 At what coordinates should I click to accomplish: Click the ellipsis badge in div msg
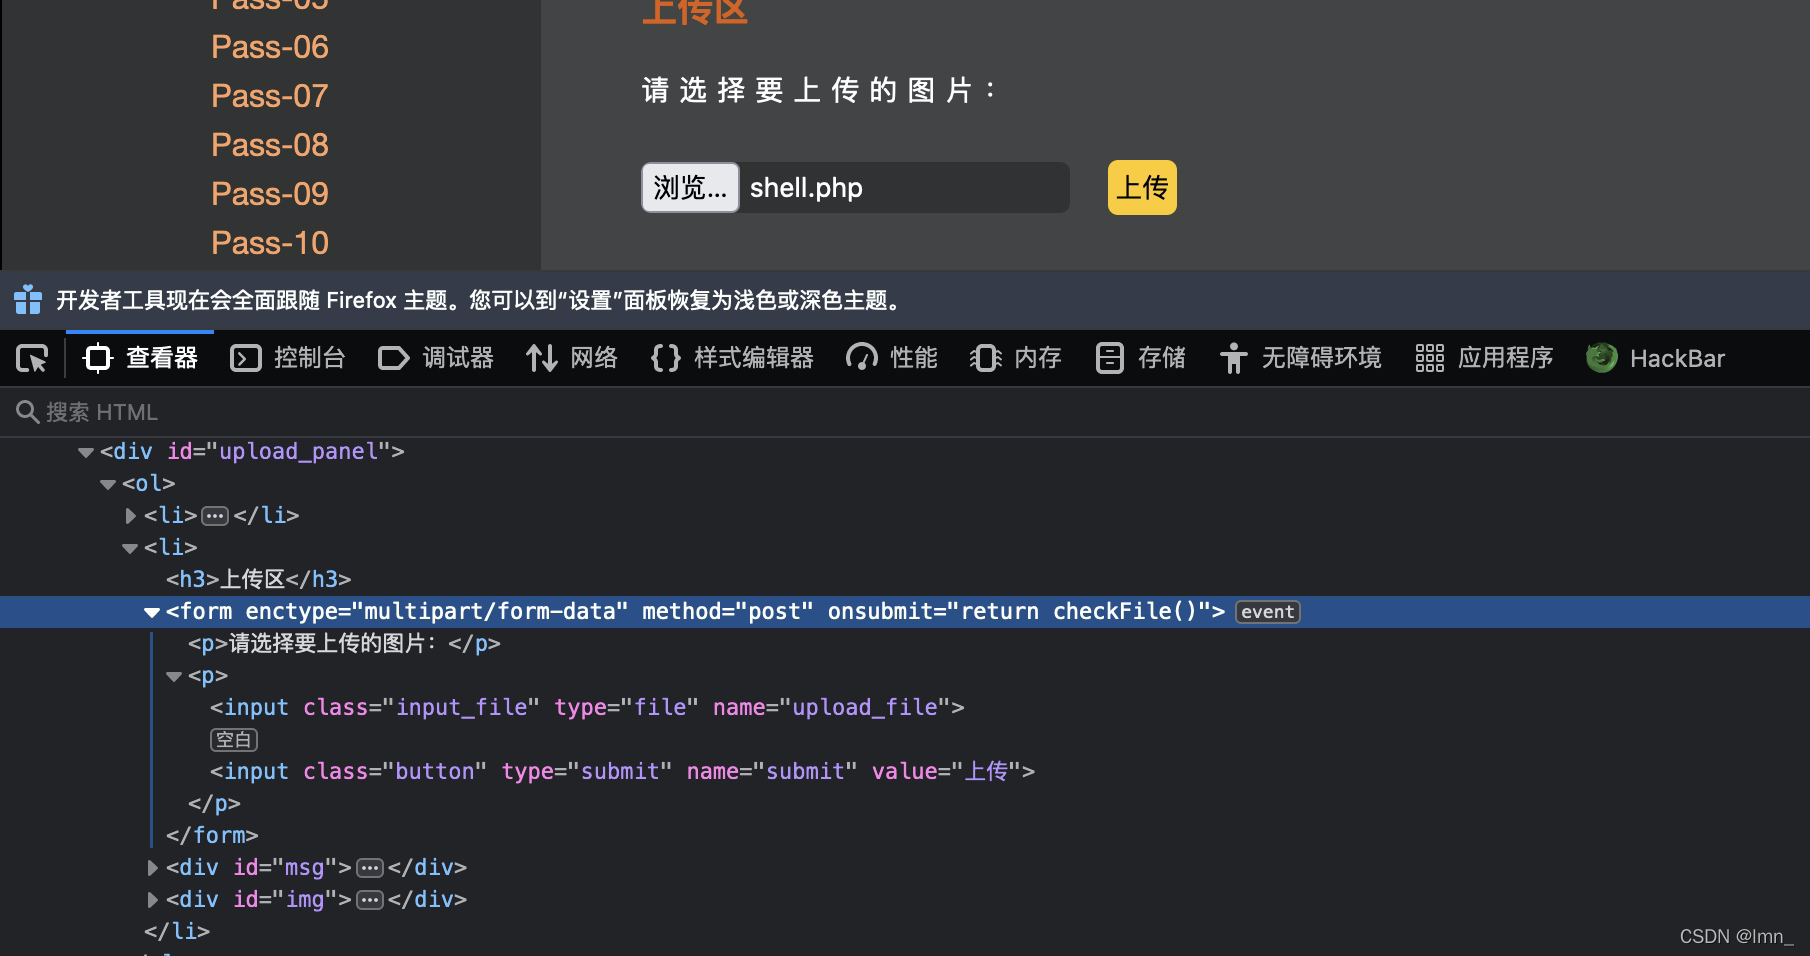(x=370, y=868)
